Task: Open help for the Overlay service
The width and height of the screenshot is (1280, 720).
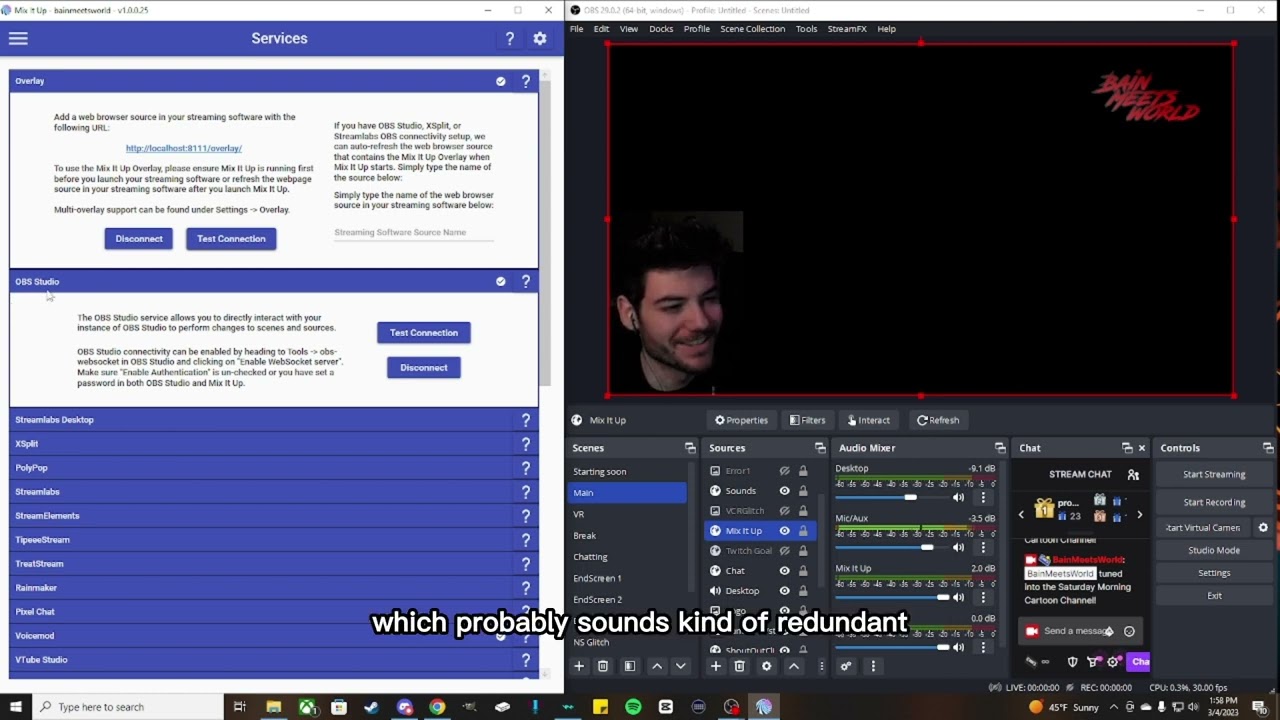Action: [x=526, y=81]
